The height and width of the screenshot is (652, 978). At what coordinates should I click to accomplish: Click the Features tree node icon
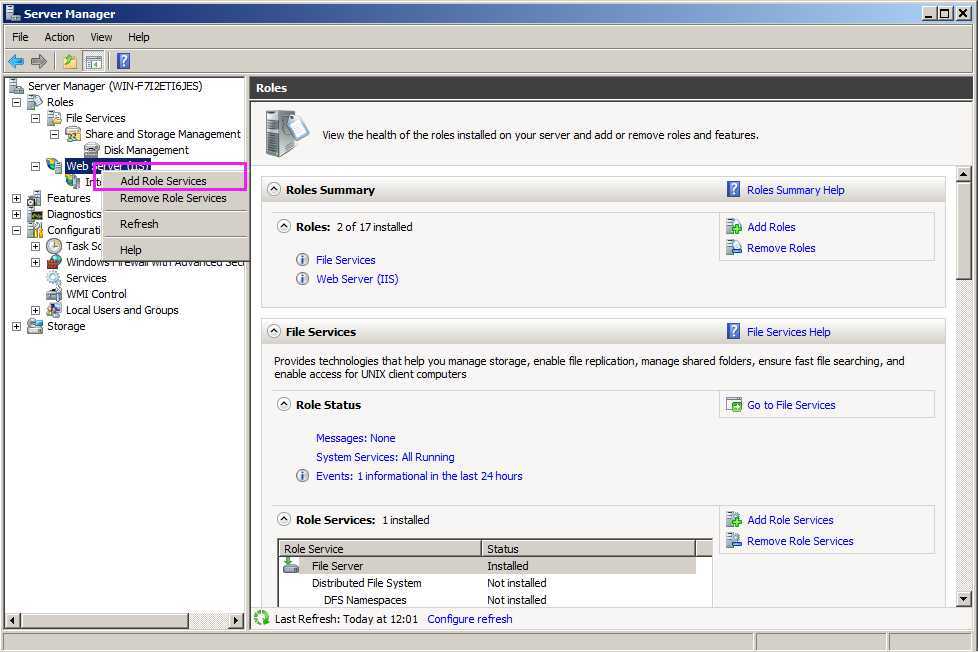click(x=35, y=198)
